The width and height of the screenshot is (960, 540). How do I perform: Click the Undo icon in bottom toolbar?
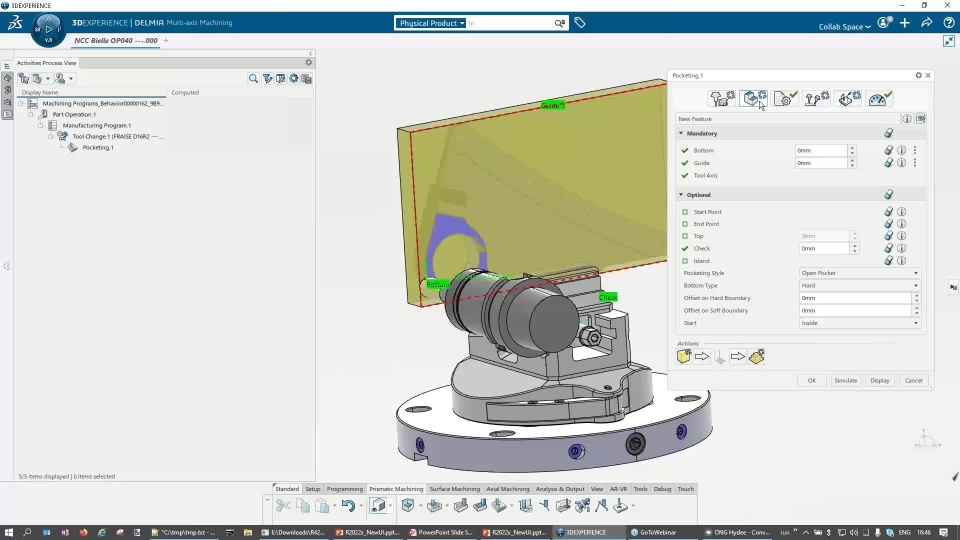click(348, 506)
